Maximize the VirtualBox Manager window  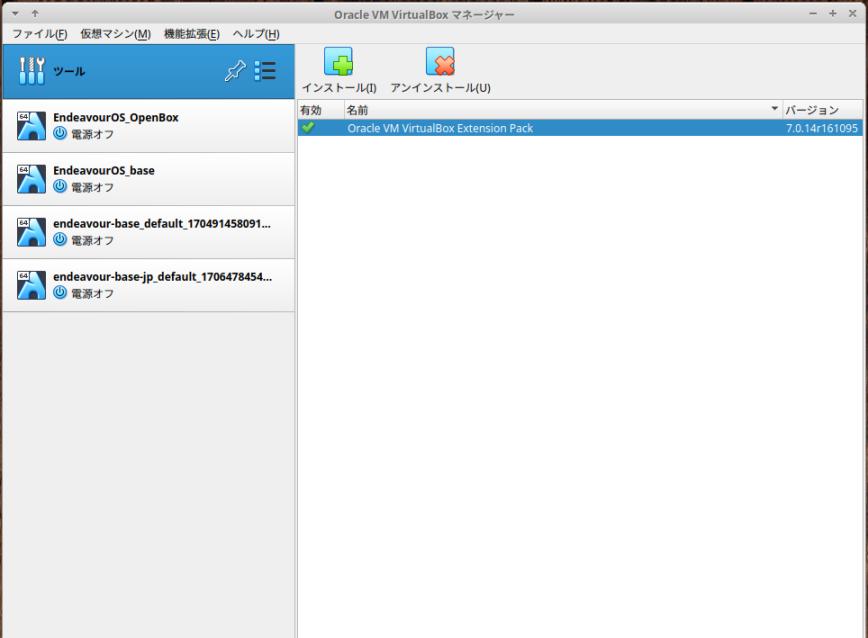click(833, 13)
